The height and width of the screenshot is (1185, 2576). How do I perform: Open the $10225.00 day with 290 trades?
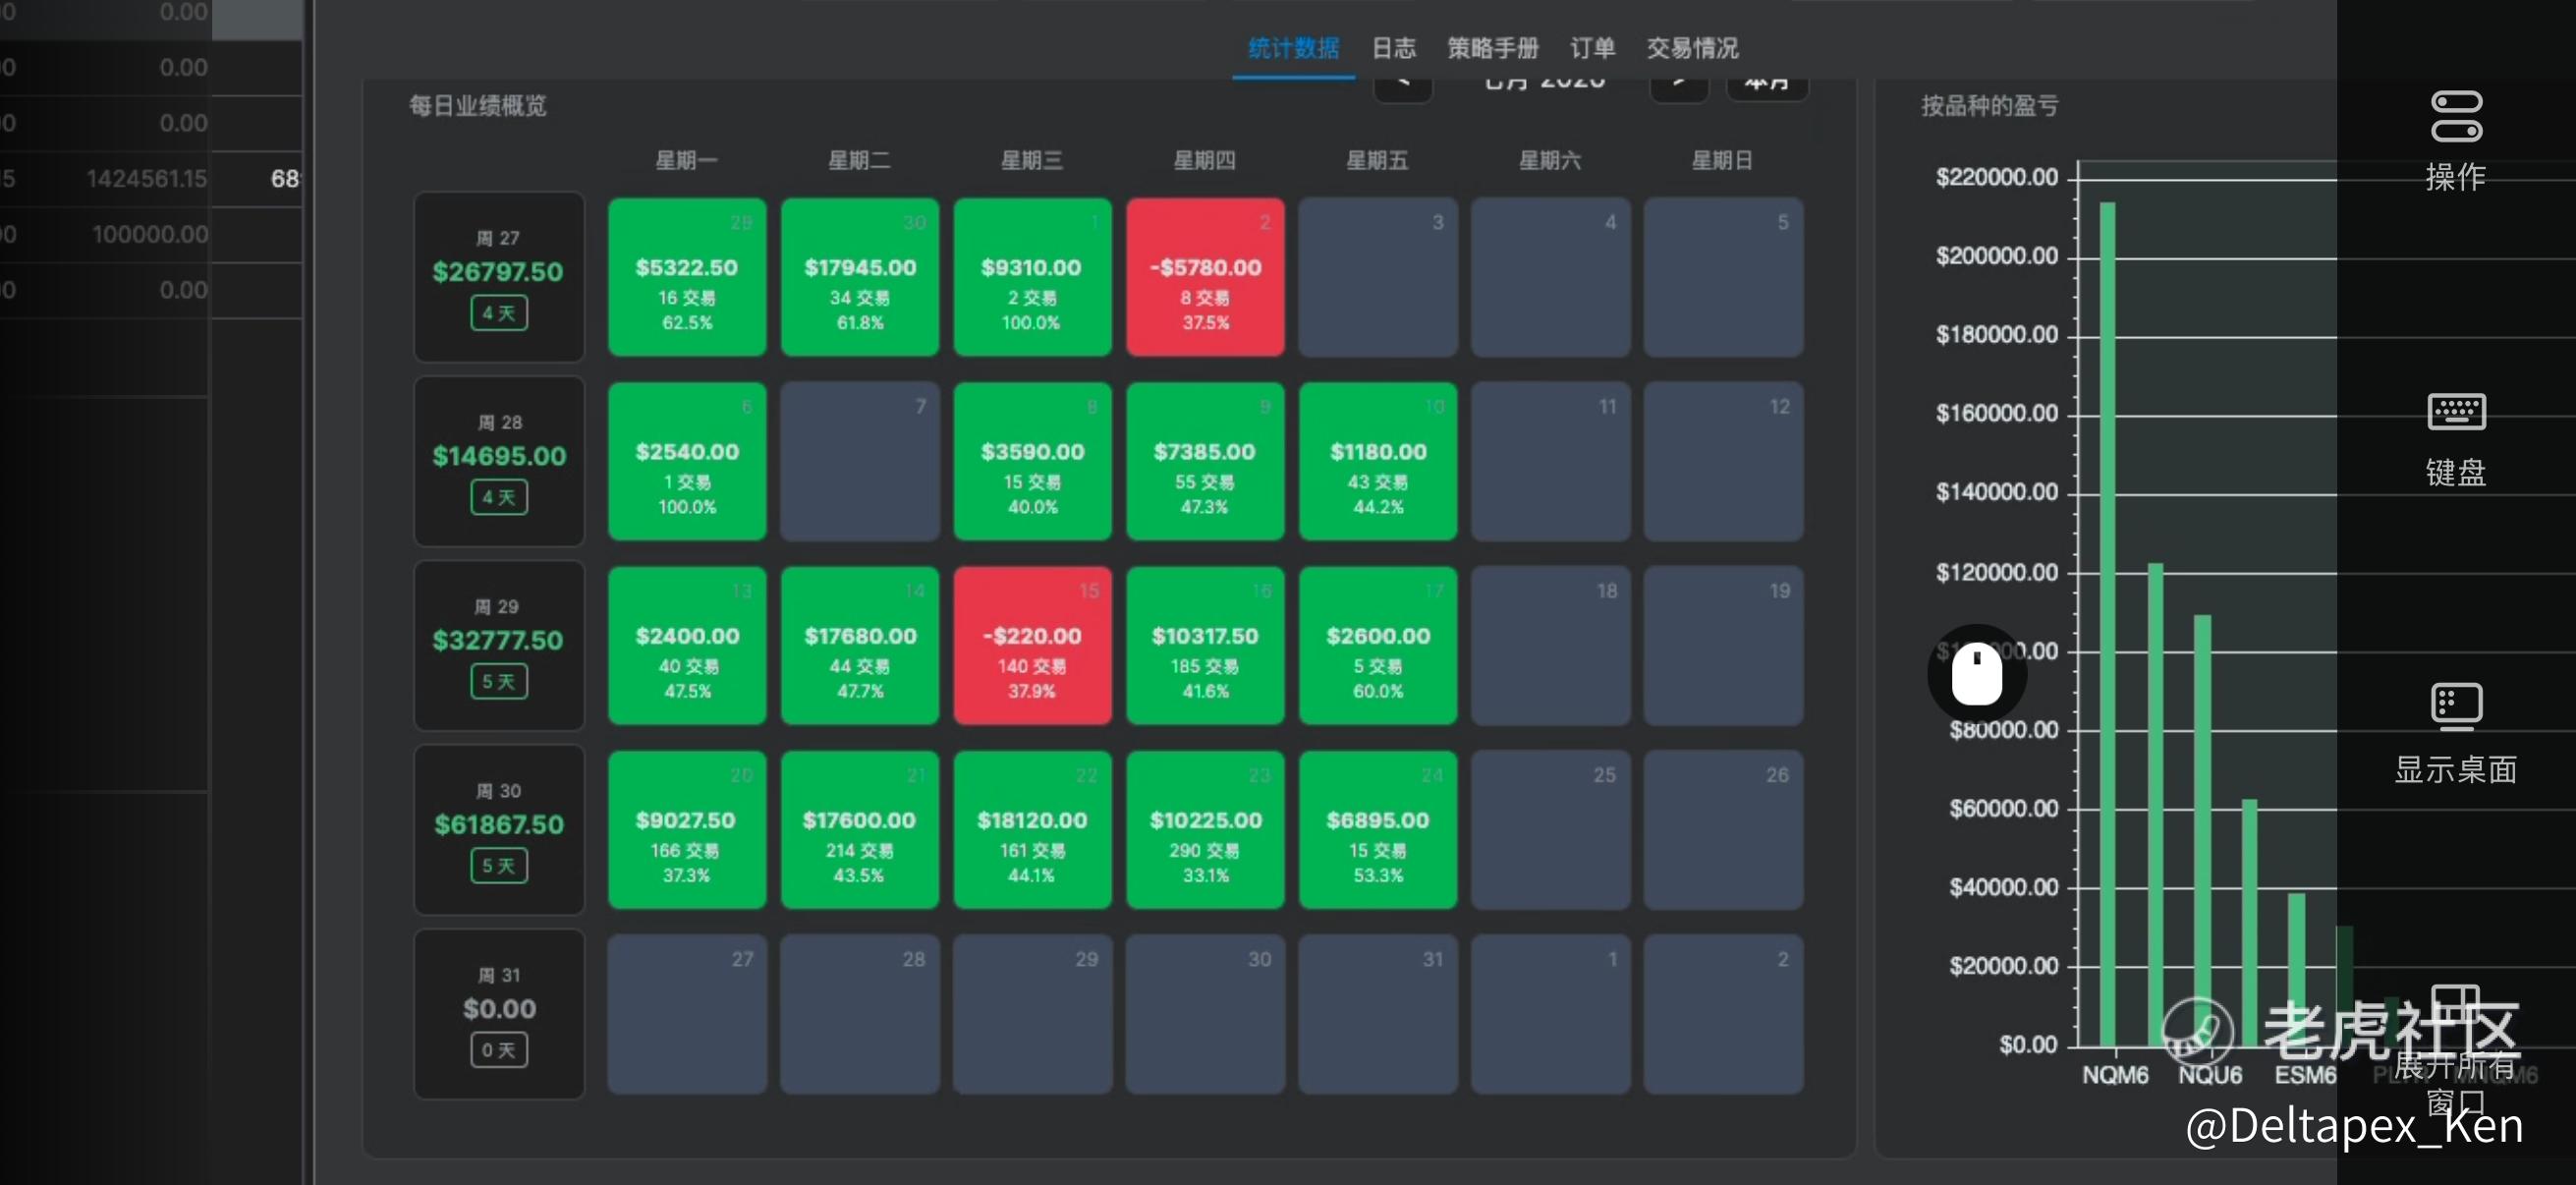[x=1205, y=829]
